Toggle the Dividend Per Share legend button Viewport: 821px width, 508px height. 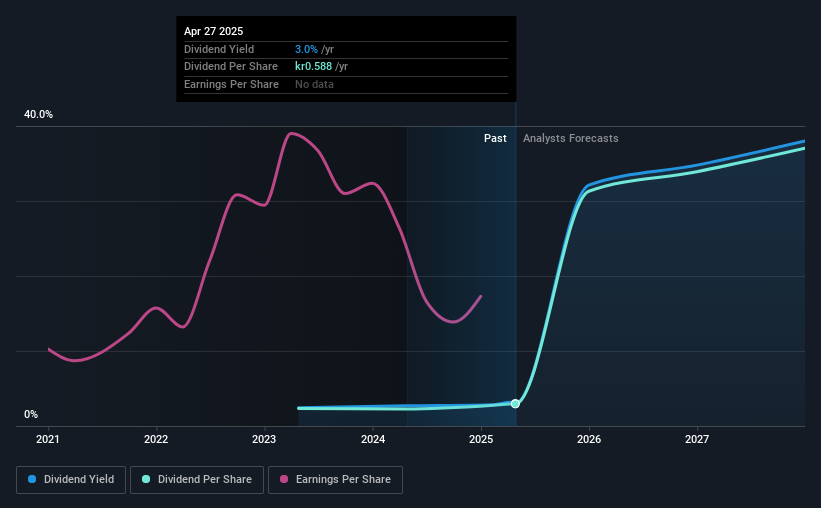(x=197, y=480)
